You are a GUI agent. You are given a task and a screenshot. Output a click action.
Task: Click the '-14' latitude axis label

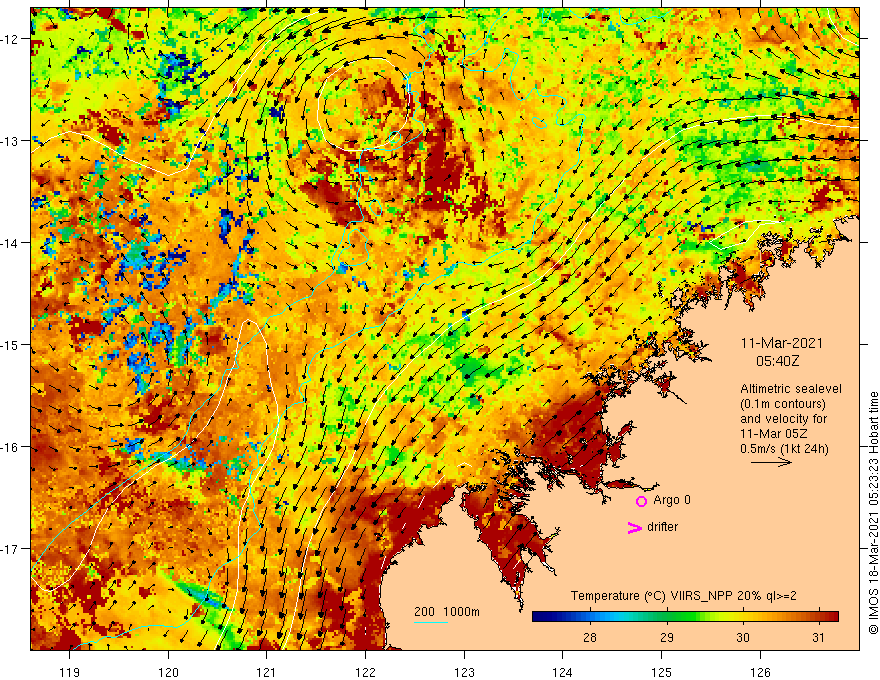[x=11, y=243]
